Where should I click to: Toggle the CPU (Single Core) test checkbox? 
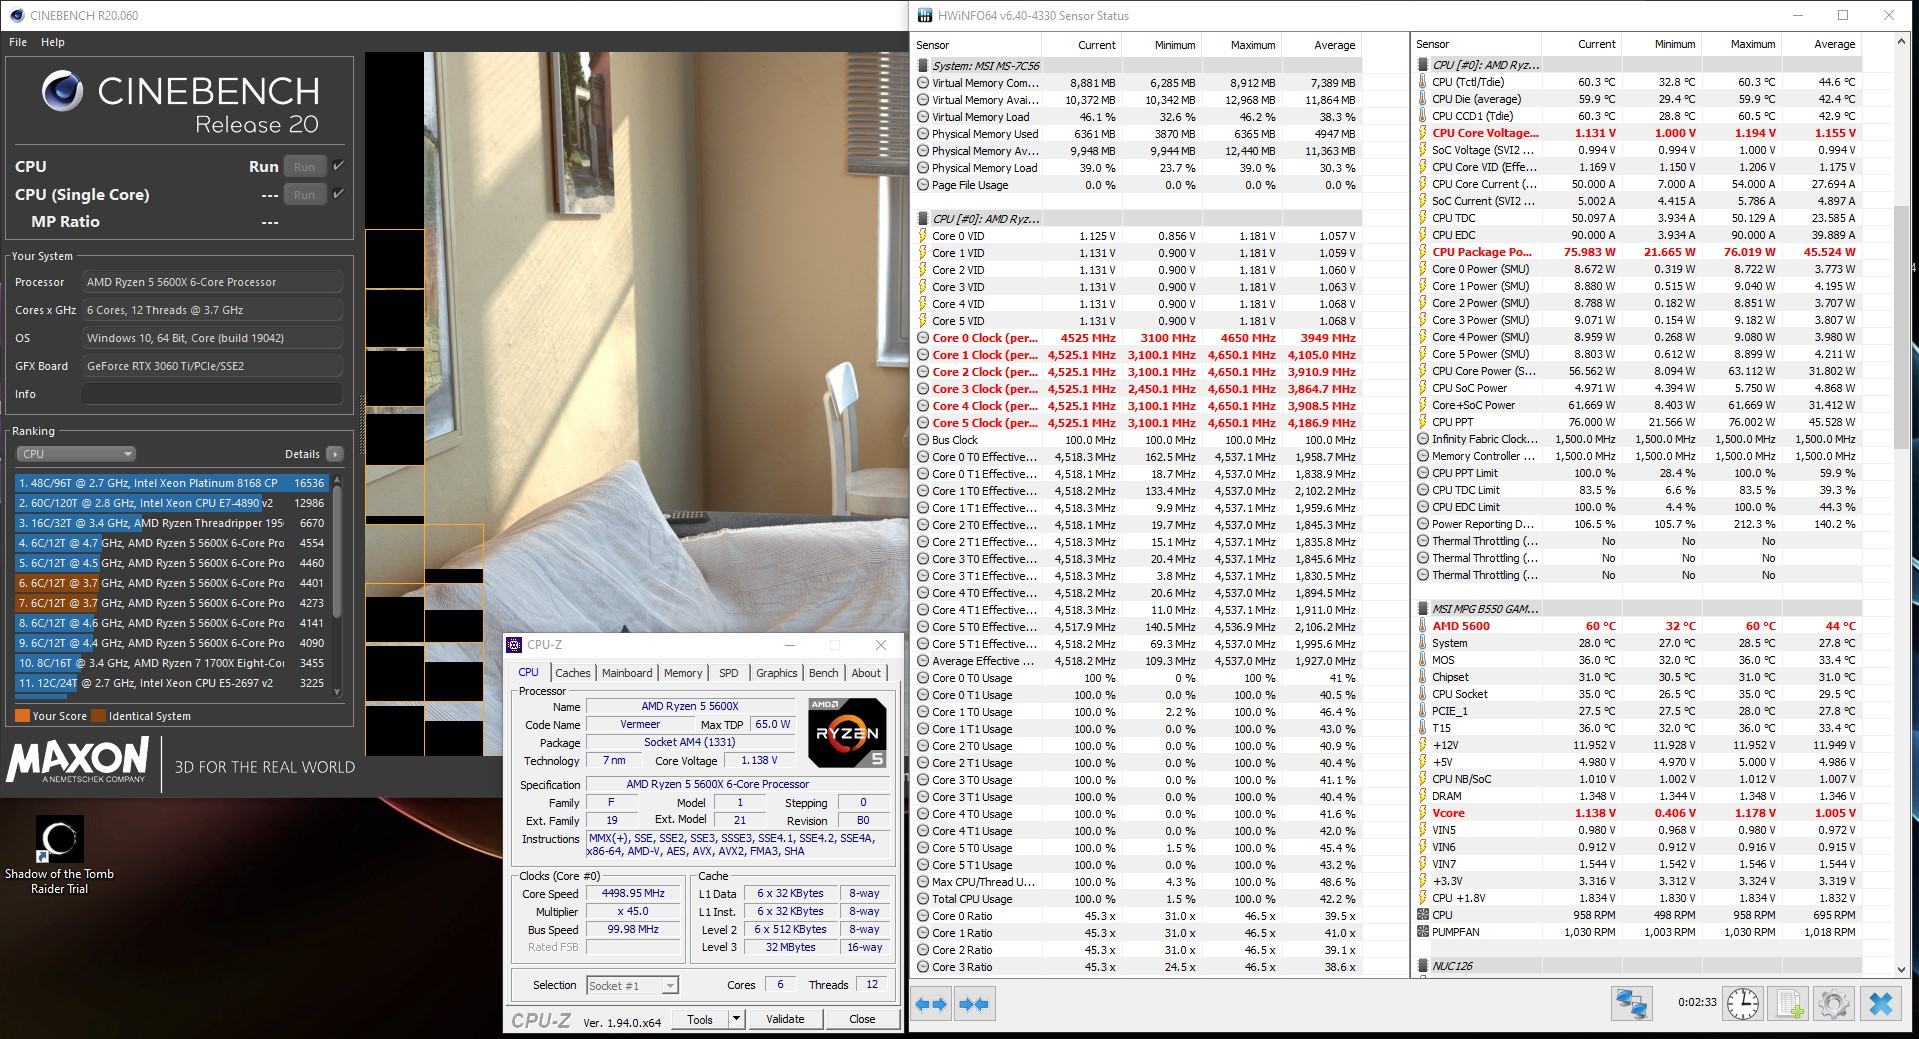click(338, 194)
